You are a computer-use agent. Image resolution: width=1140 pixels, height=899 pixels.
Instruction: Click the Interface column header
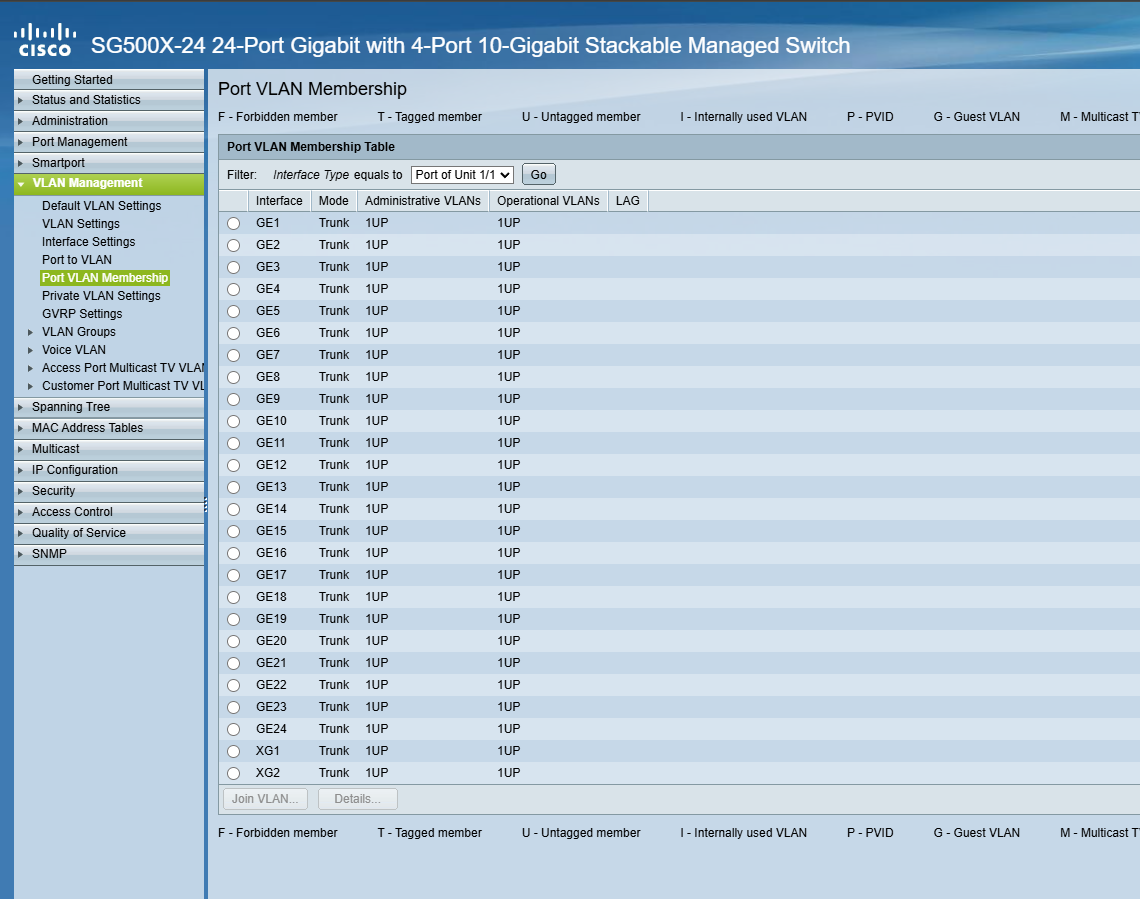tap(279, 200)
